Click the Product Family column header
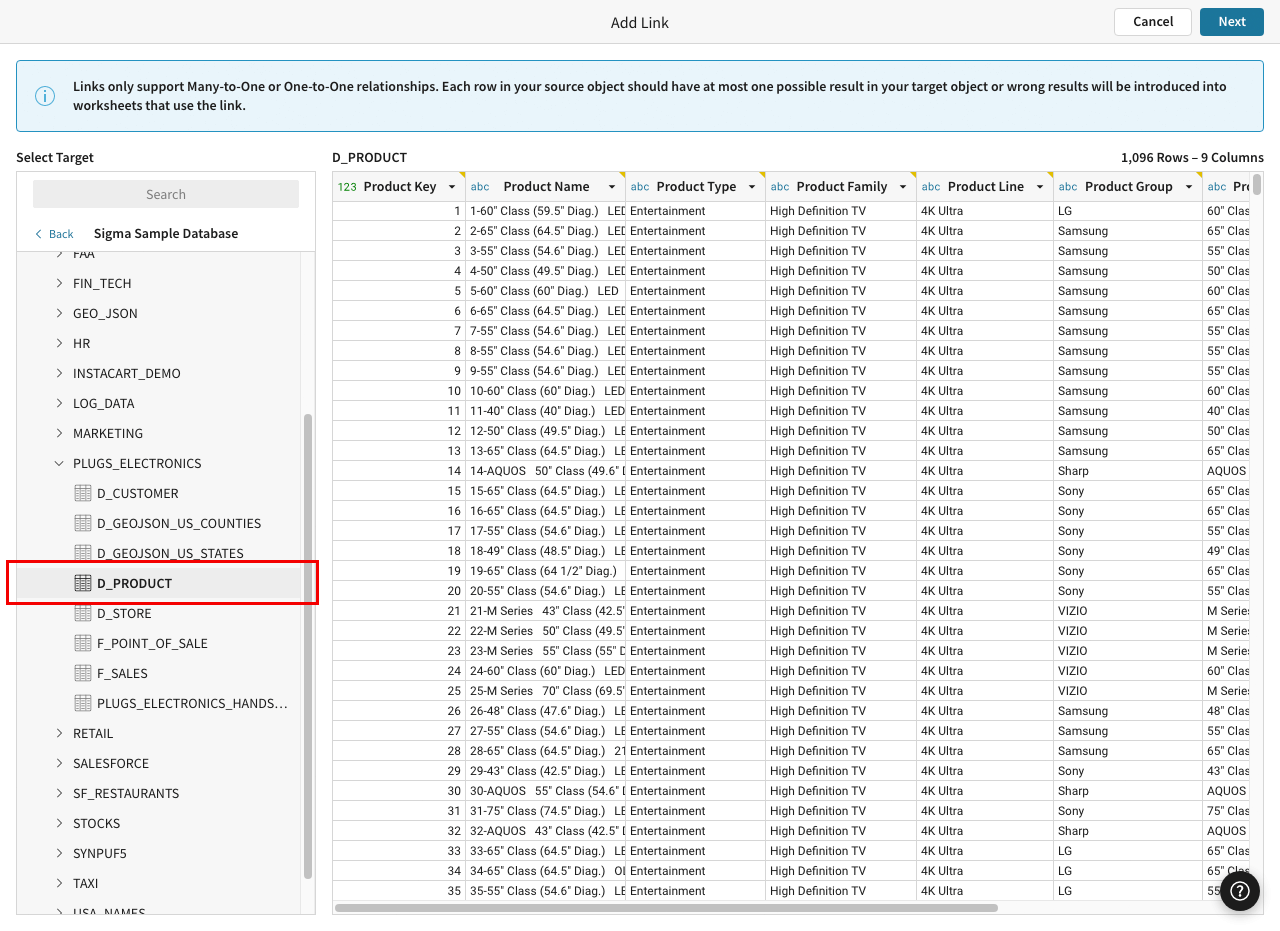 [841, 187]
